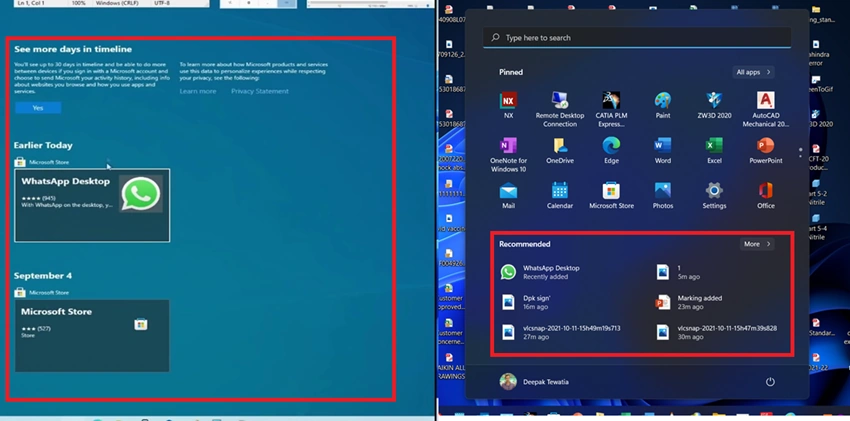Launch Remote Desktop Connection pinned app
Viewport: 850px width, 421px height.
coord(559,109)
